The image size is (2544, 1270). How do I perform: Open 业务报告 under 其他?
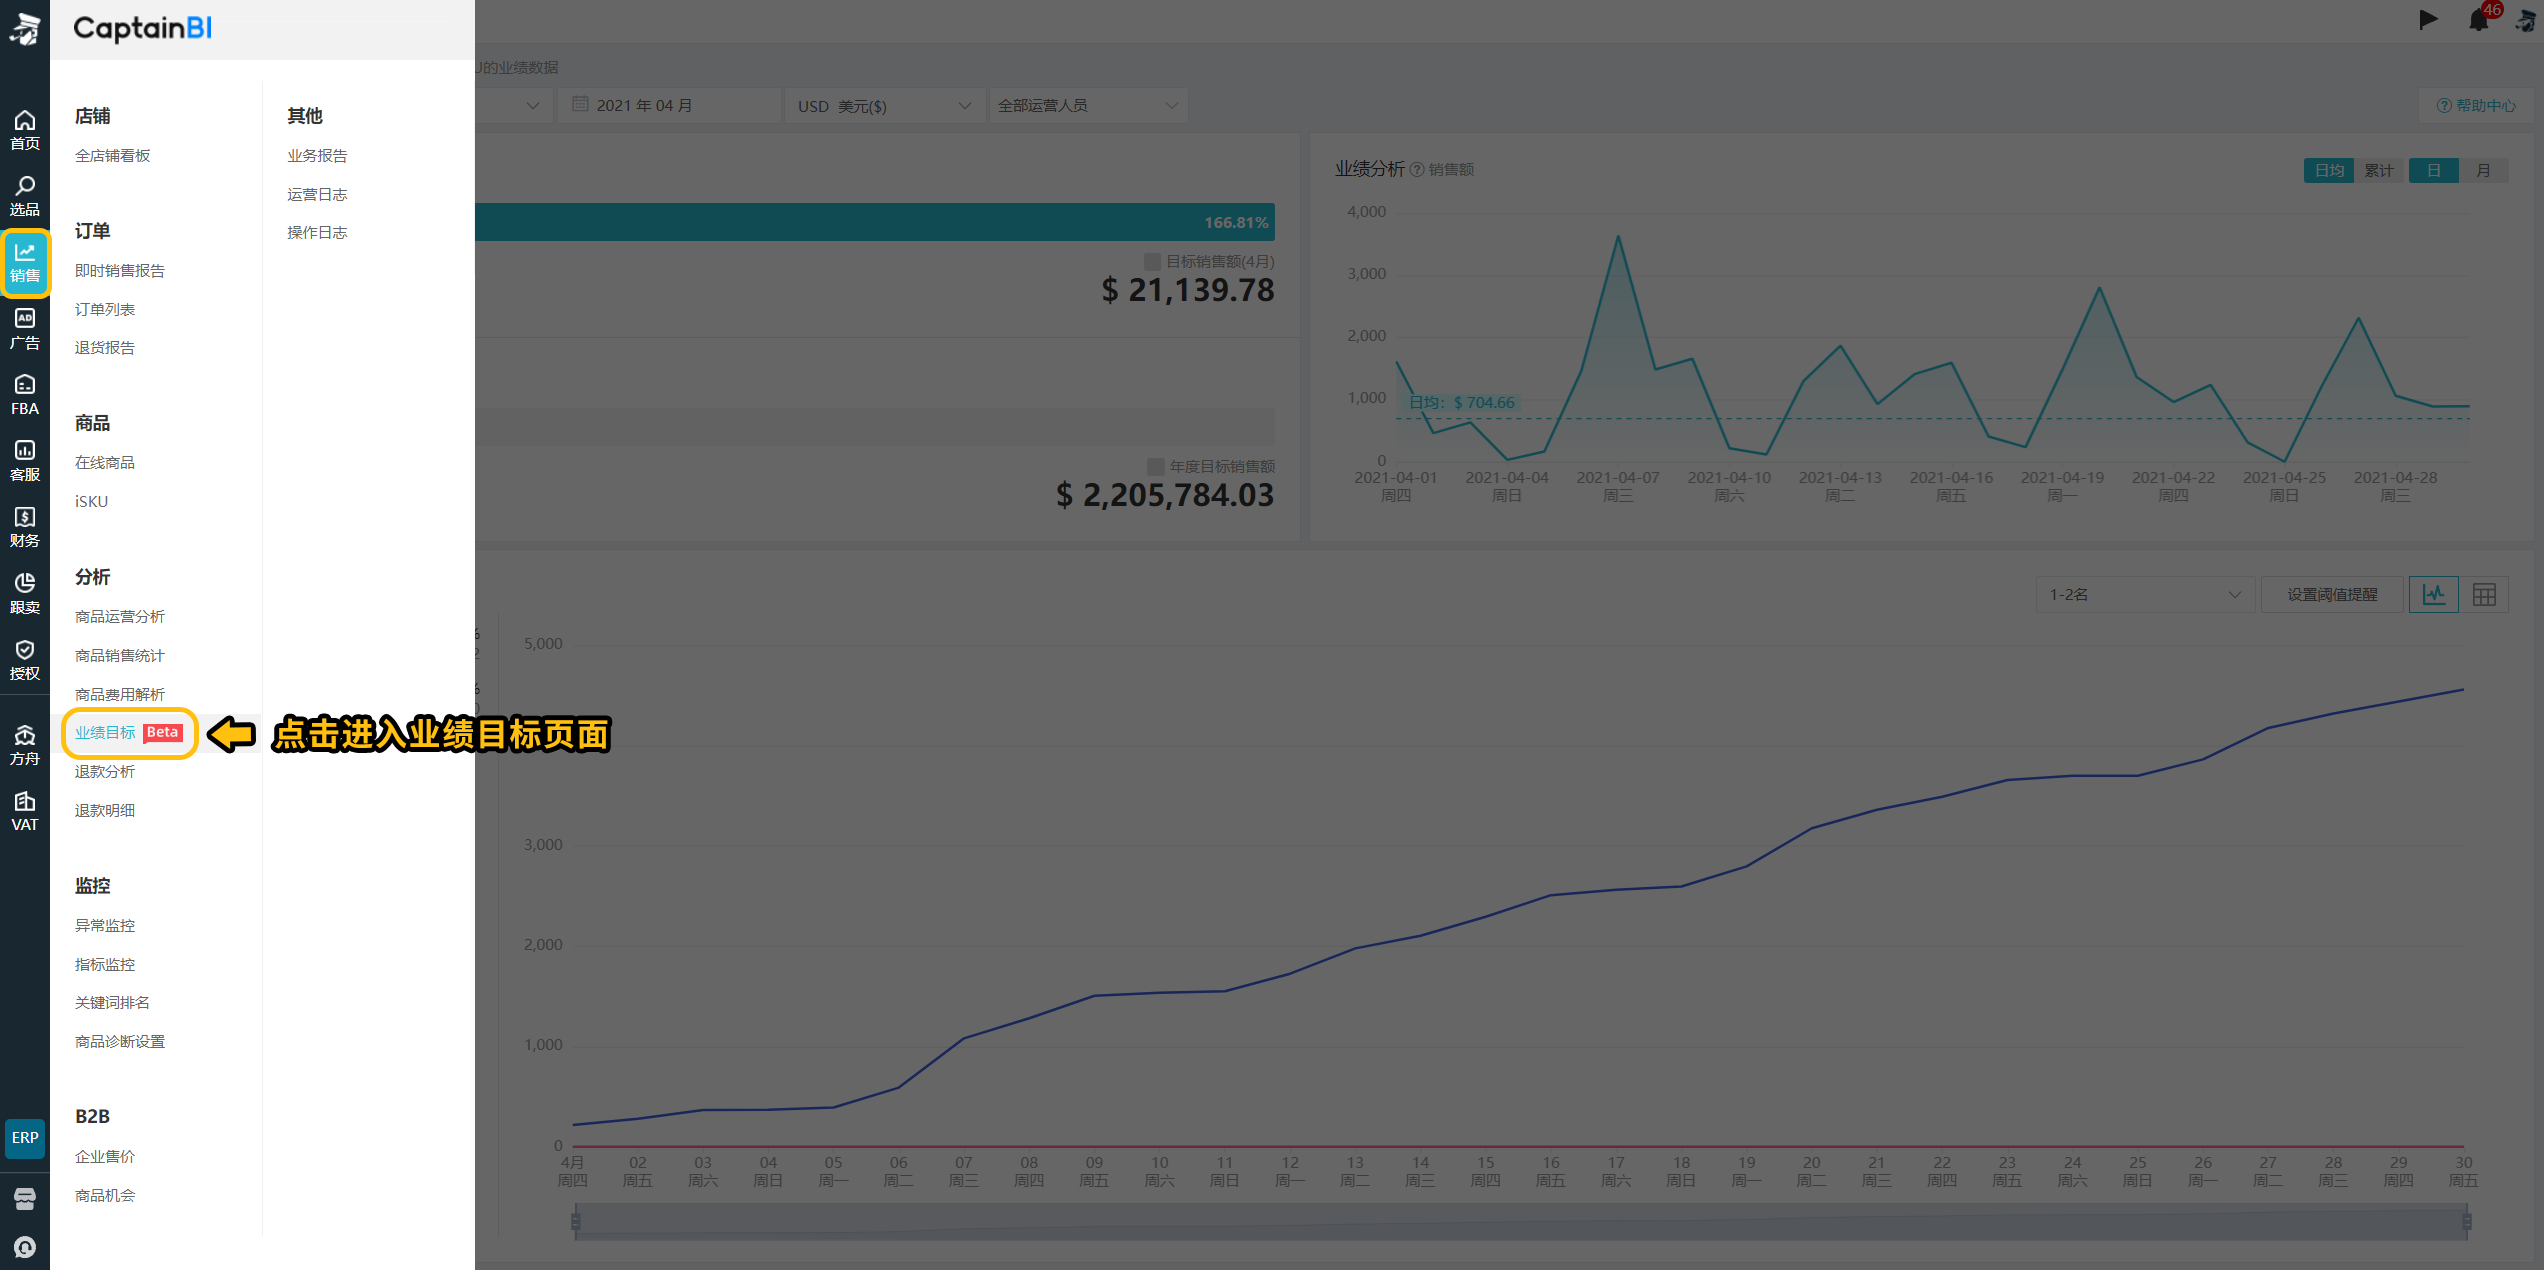tap(318, 156)
